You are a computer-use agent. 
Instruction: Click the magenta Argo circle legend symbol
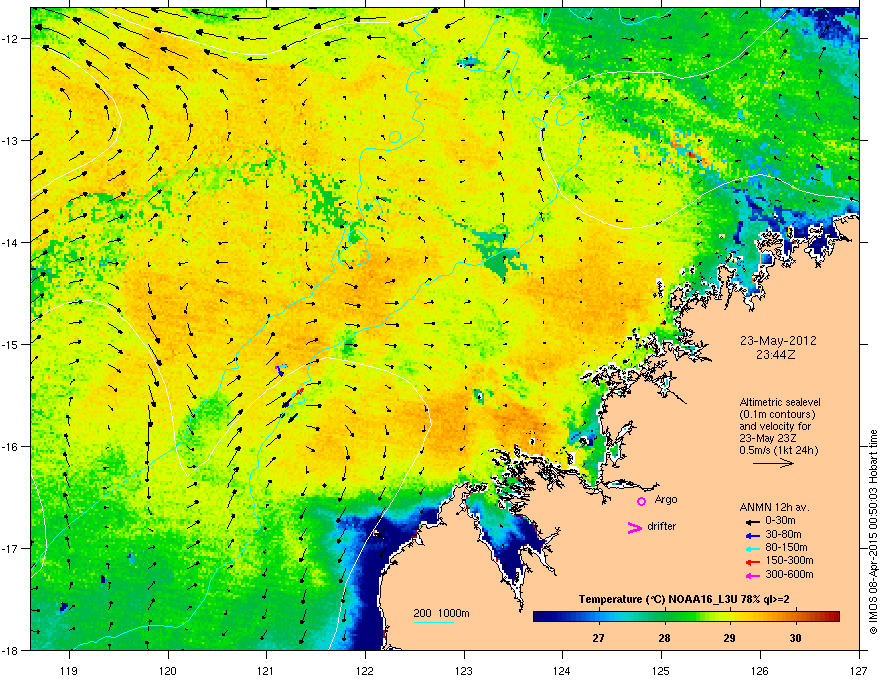[x=641, y=501]
